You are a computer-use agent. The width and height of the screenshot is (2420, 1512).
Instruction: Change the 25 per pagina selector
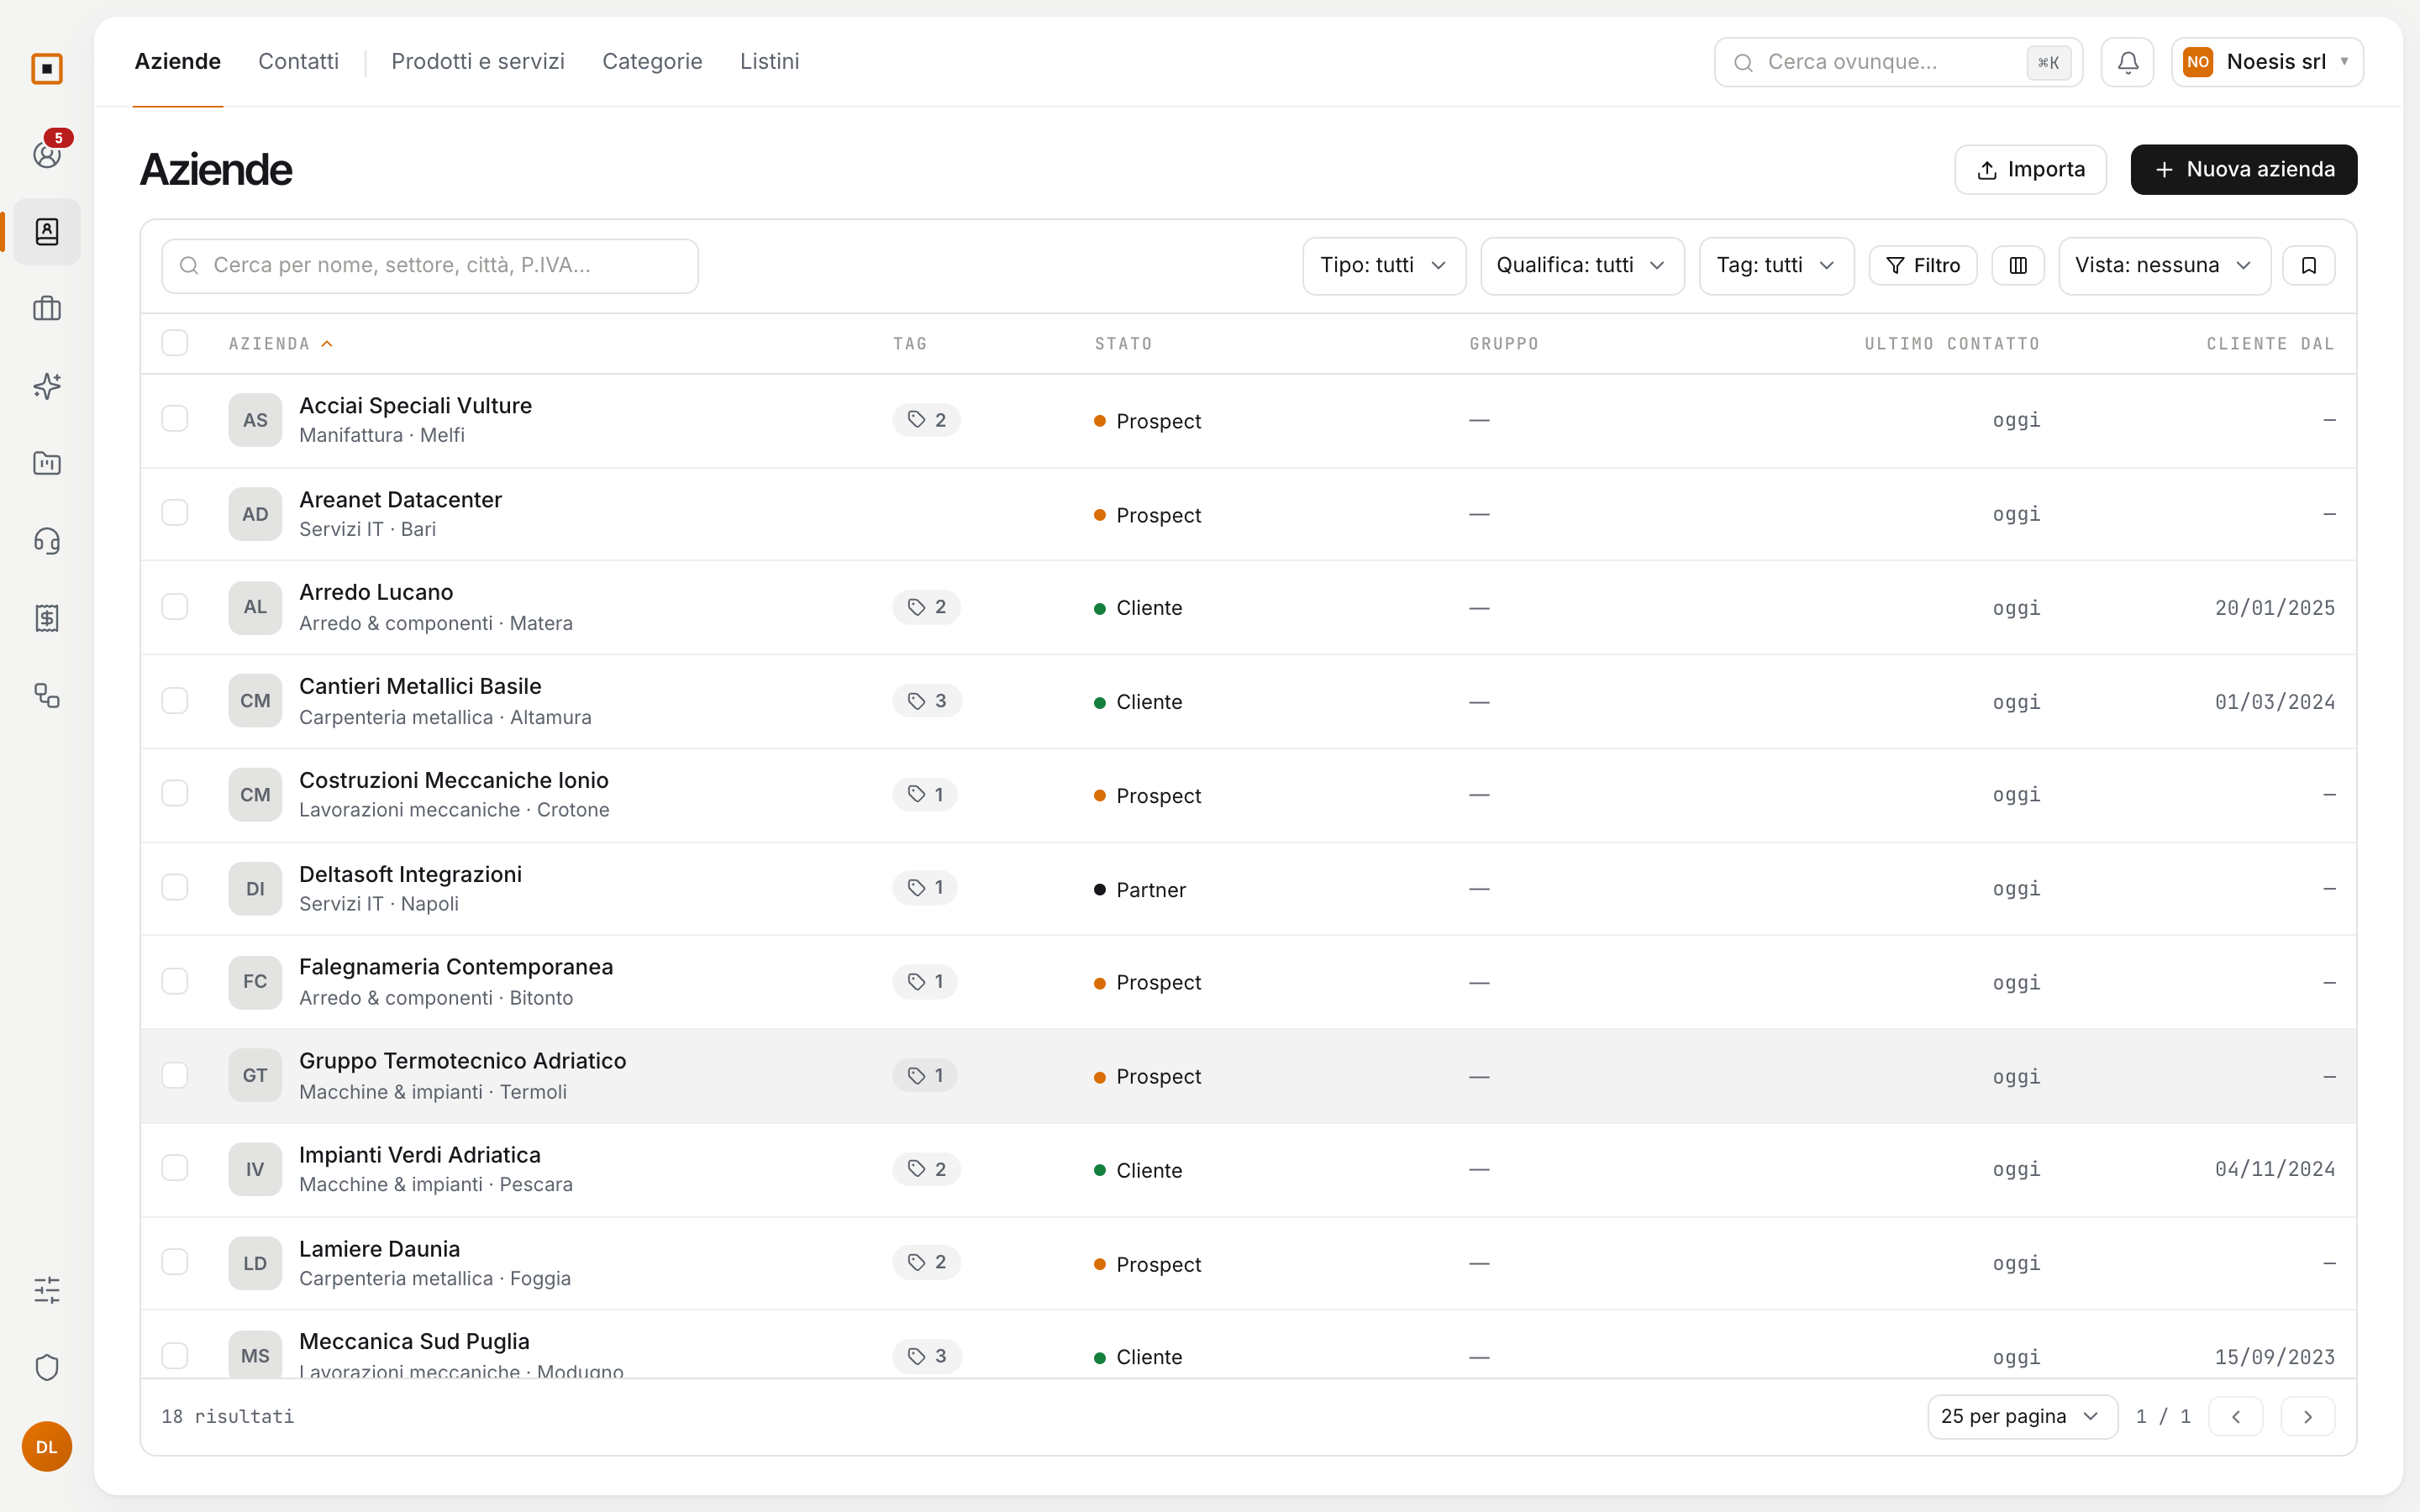point(2022,1416)
